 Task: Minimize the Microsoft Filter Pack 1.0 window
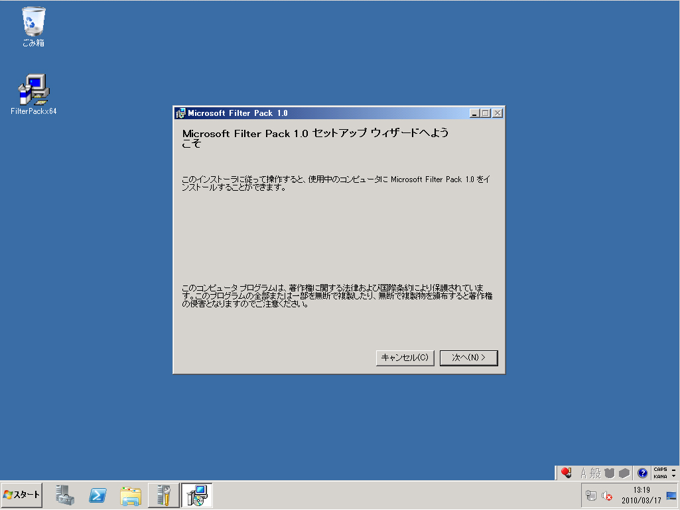tap(474, 114)
